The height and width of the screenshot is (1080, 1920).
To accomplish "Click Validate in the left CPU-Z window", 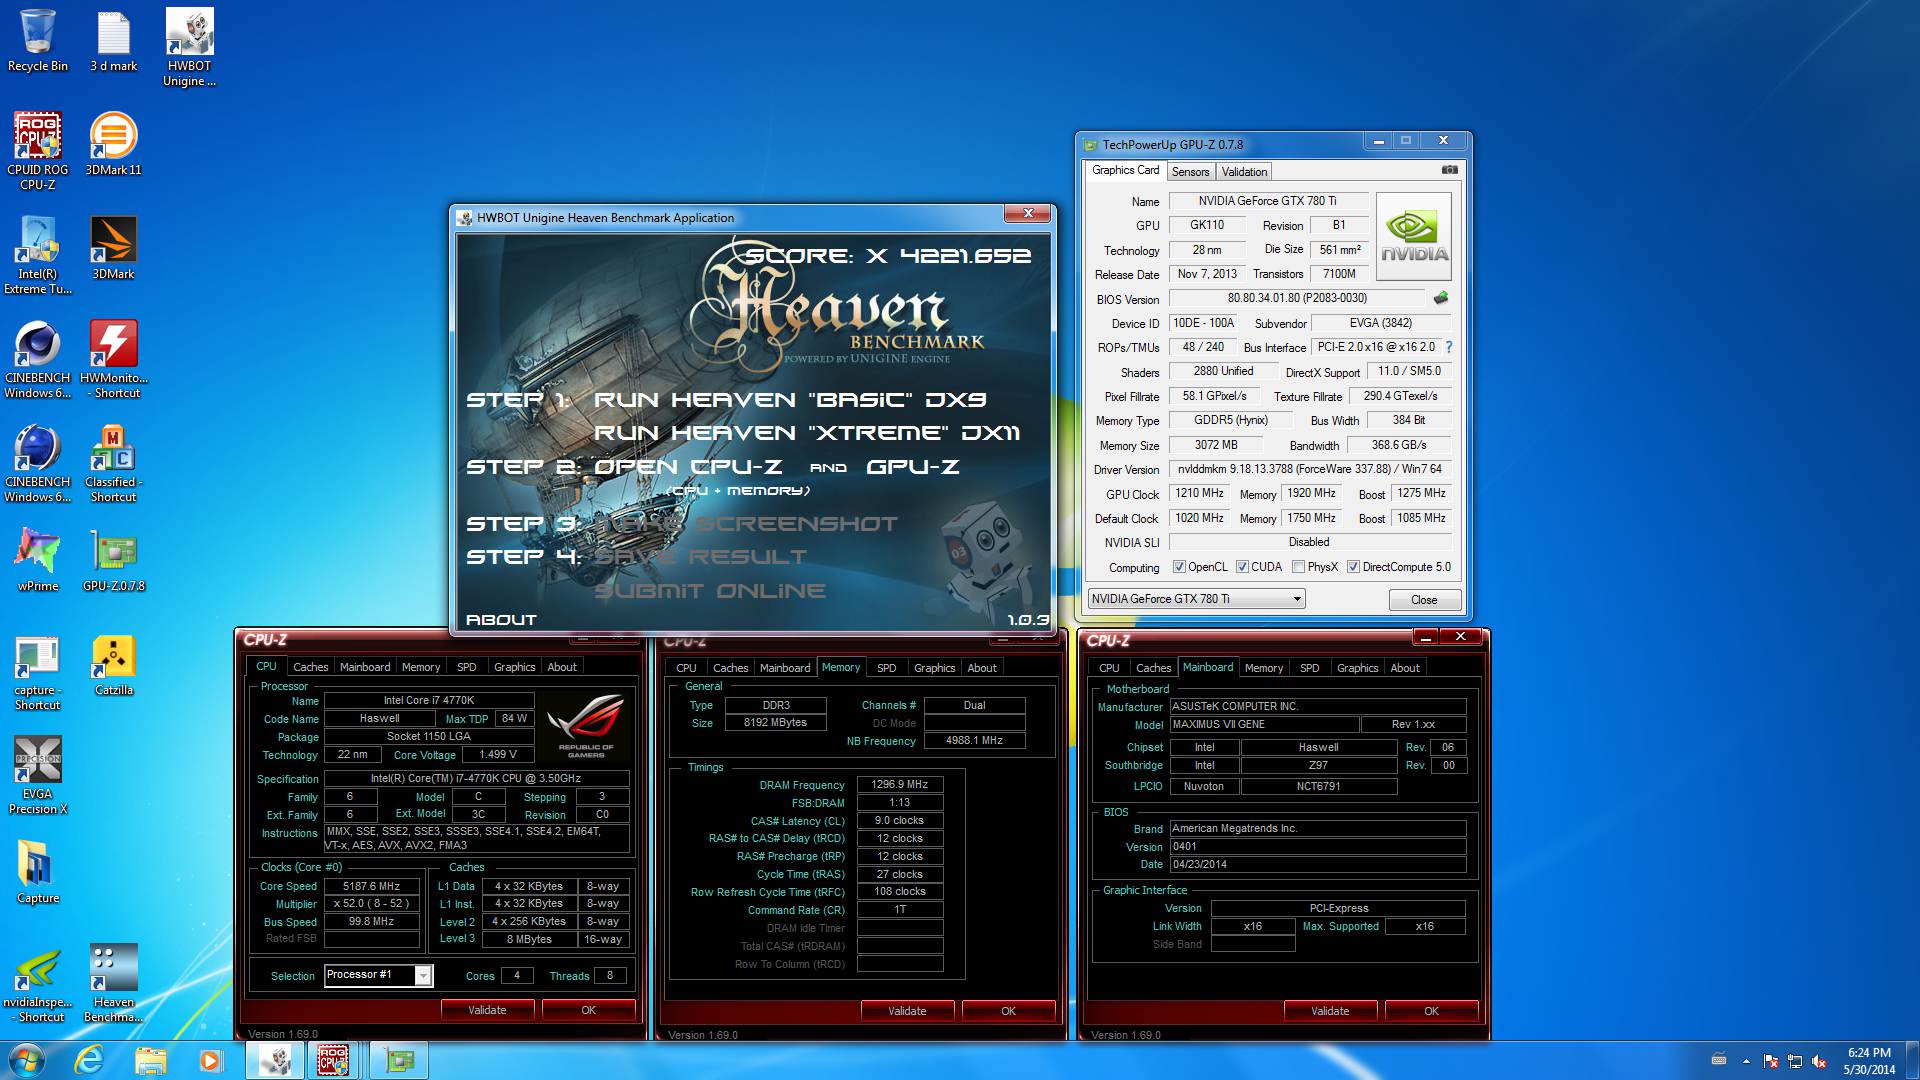I will (487, 1010).
